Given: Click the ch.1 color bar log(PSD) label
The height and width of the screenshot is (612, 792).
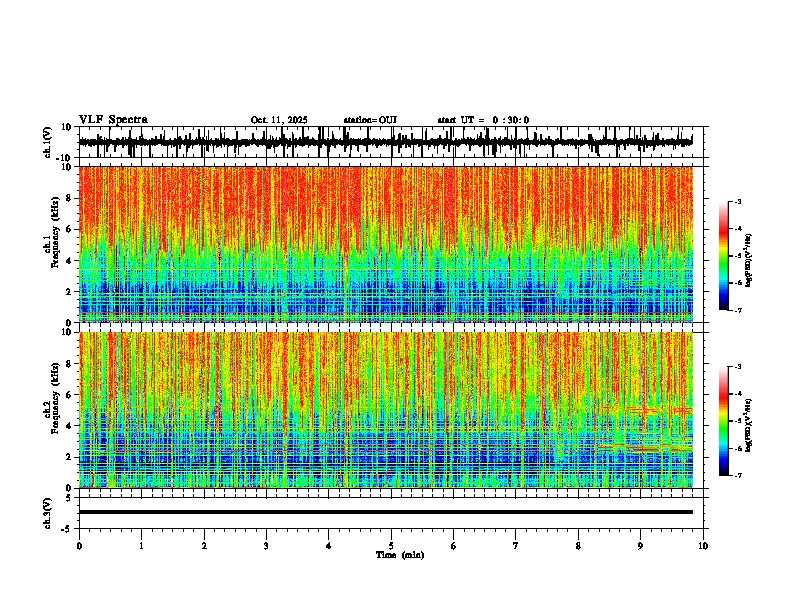Looking at the screenshot, I should [748, 261].
